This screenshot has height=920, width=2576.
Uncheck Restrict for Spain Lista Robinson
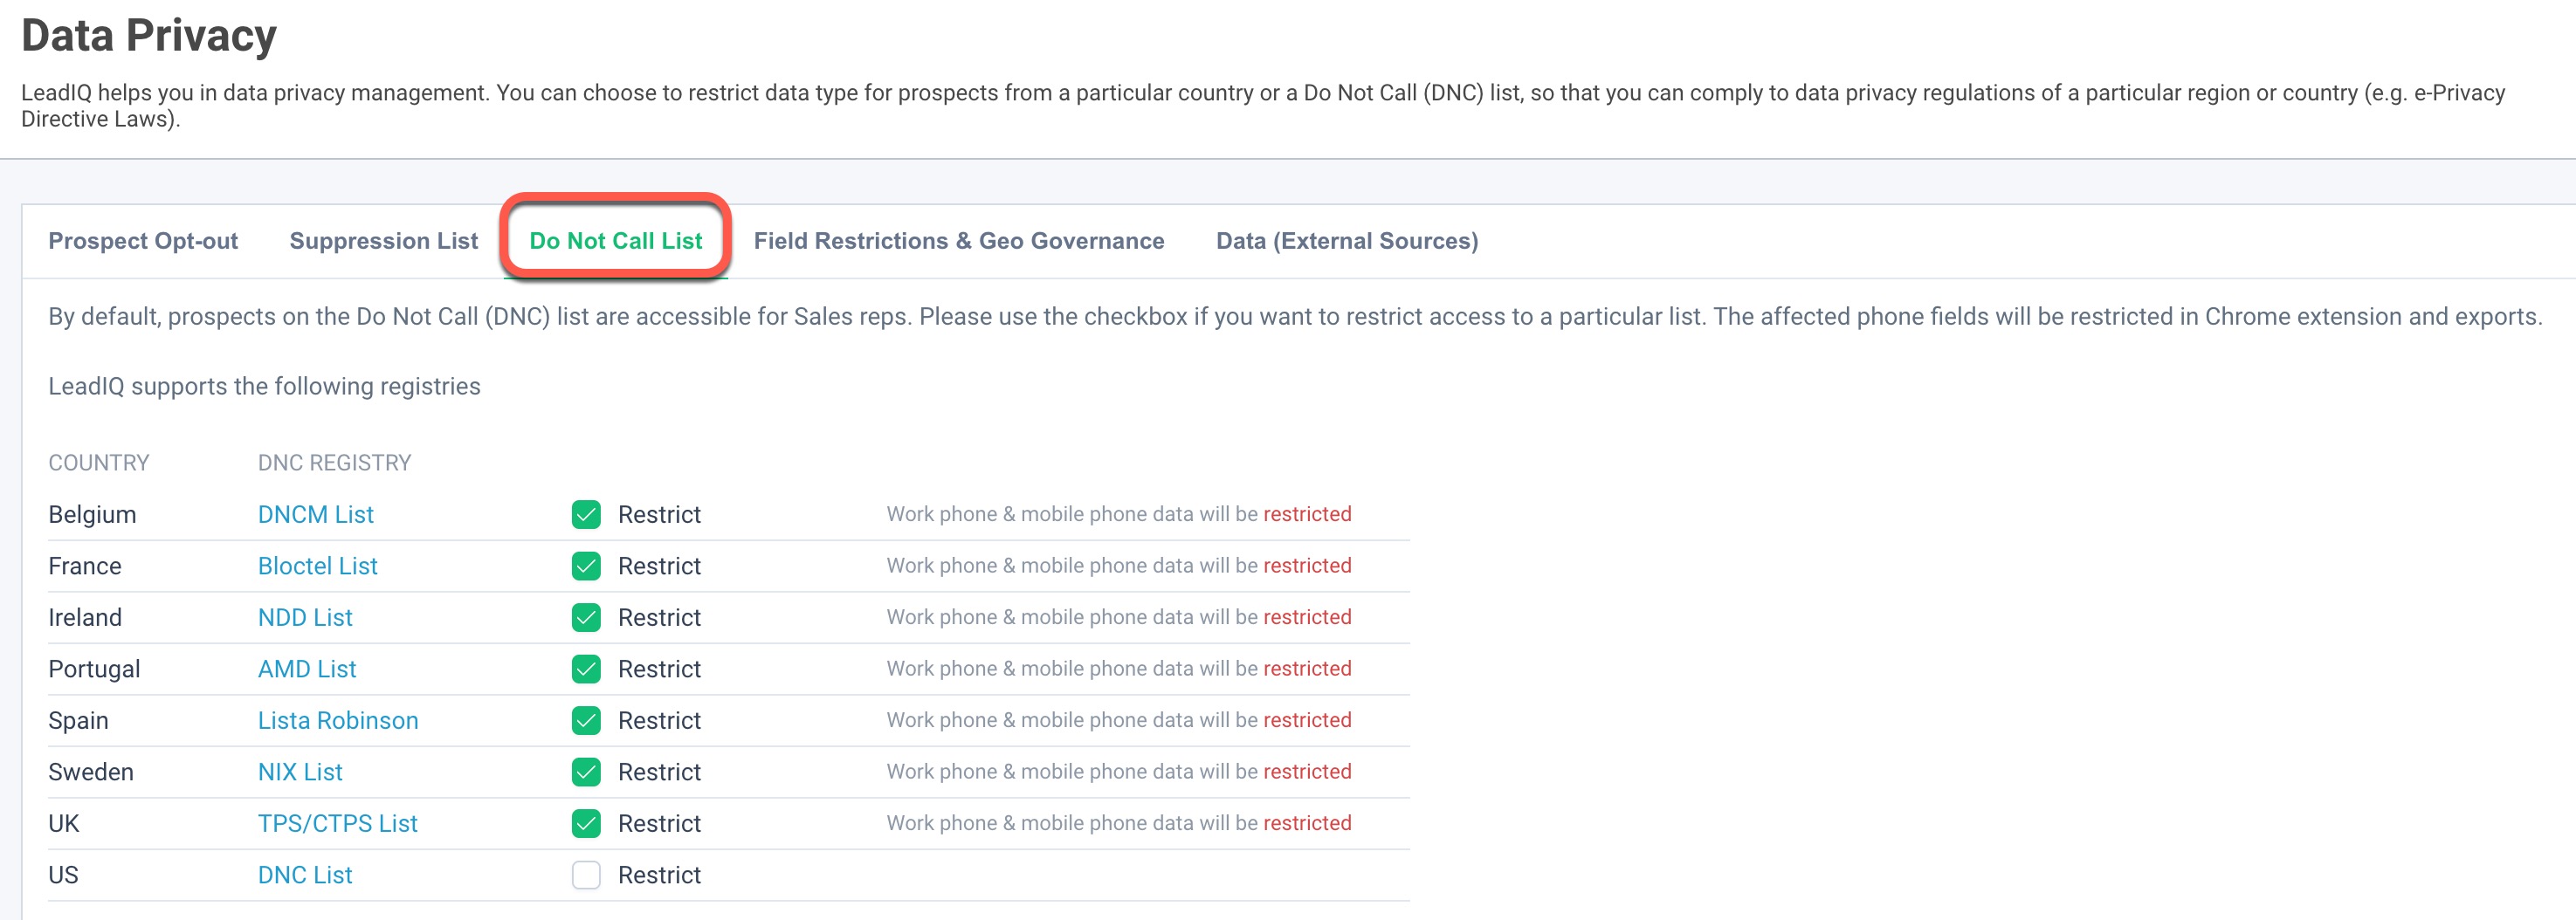(586, 720)
